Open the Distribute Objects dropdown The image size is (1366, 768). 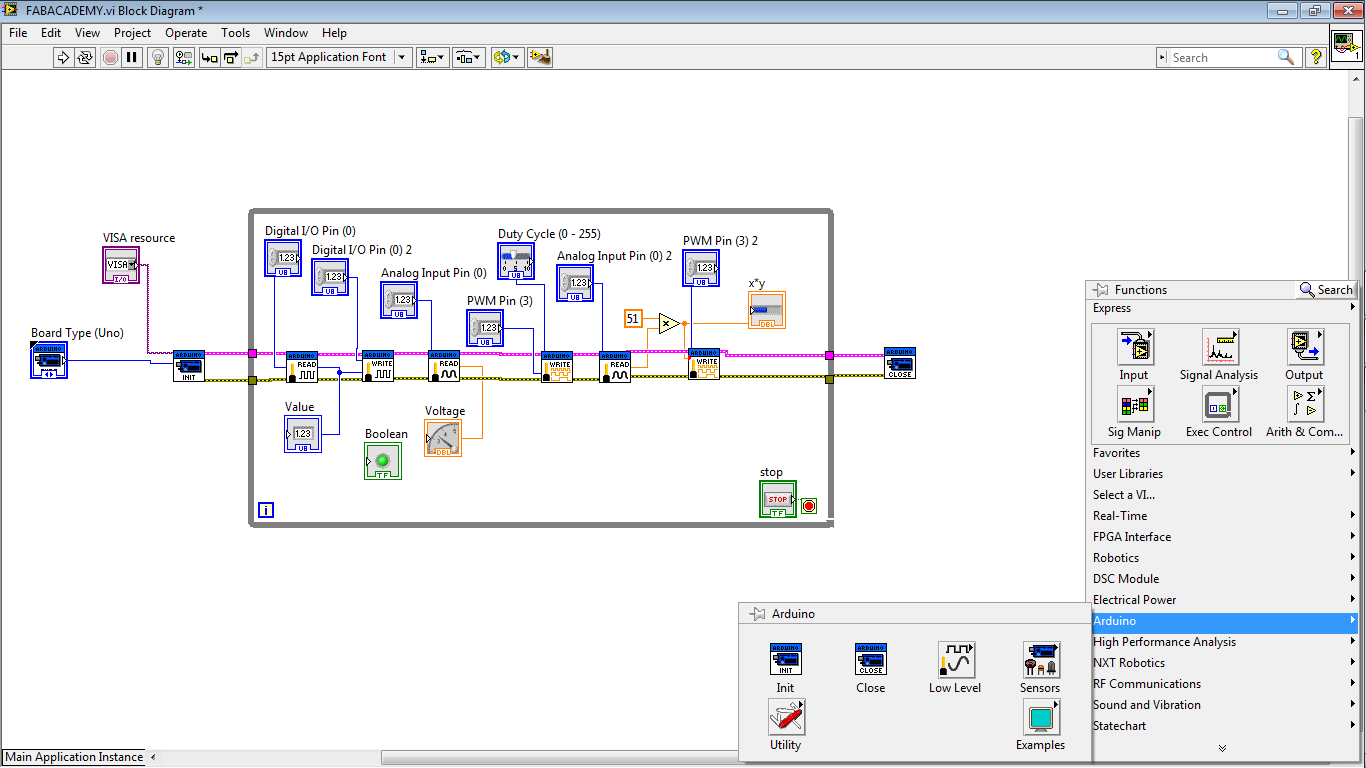tap(469, 58)
